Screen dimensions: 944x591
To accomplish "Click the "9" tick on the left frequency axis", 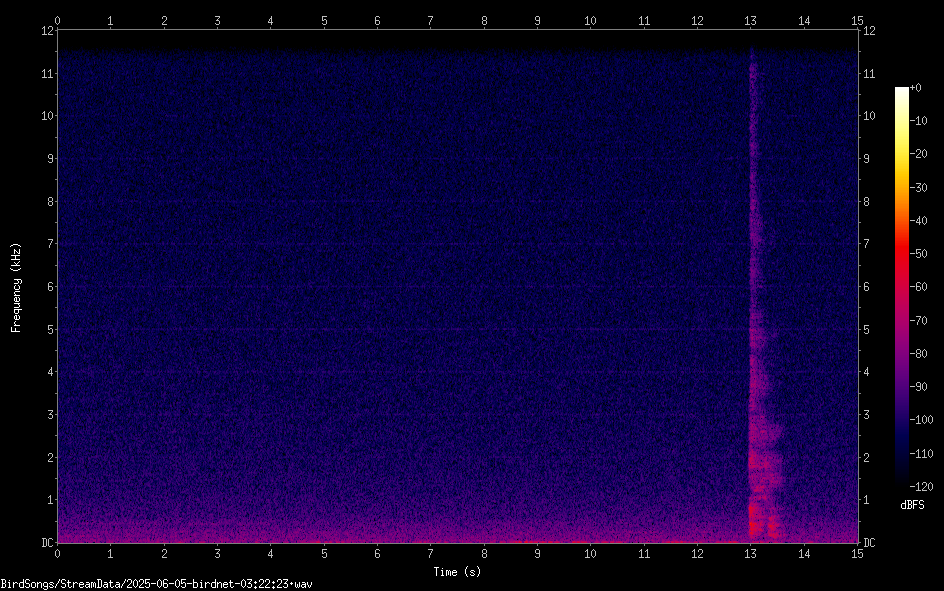I will pos(50,159).
